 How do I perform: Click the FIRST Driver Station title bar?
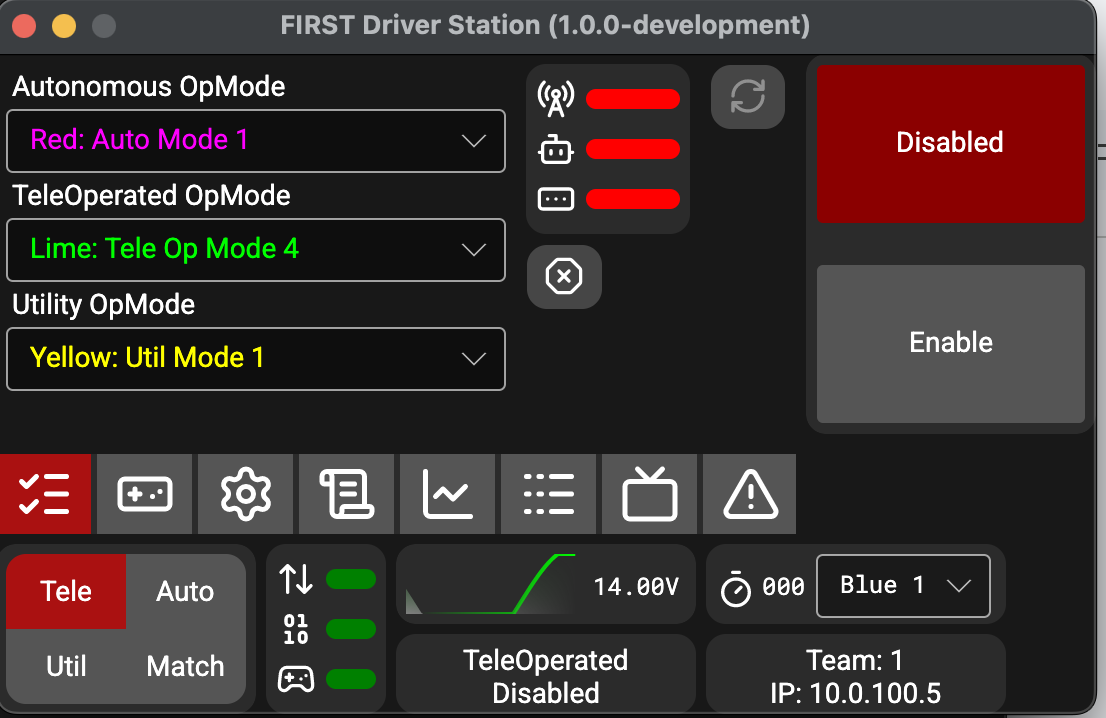tap(545, 26)
